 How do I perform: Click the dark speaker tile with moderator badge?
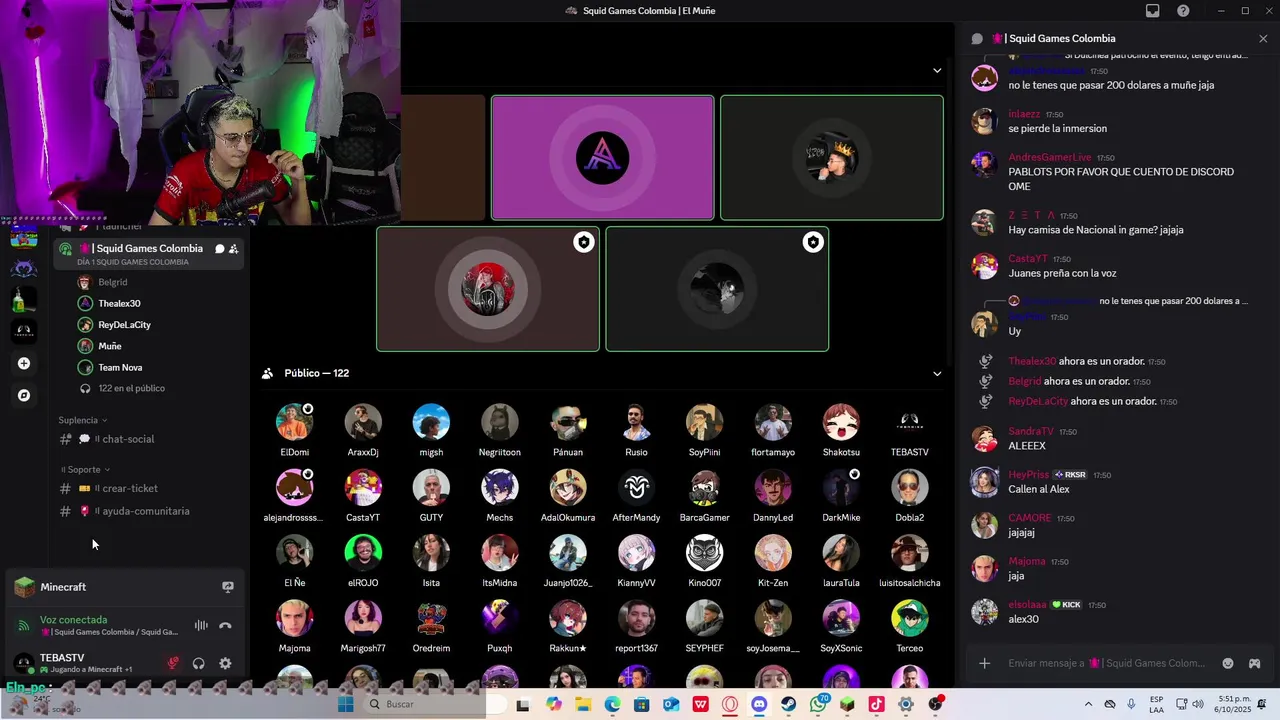pyautogui.click(x=716, y=289)
